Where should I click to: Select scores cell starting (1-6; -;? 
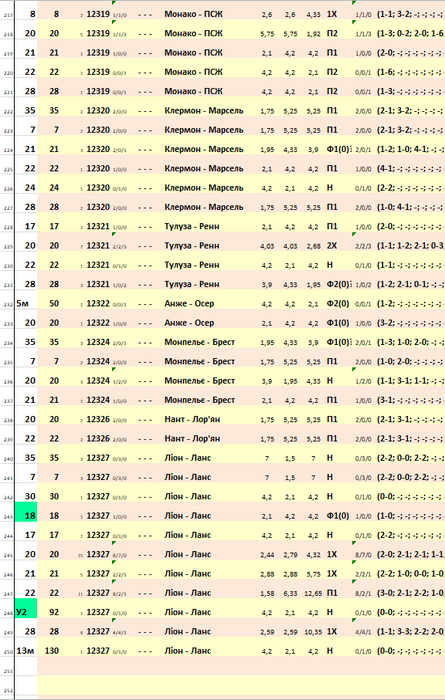click(x=411, y=72)
